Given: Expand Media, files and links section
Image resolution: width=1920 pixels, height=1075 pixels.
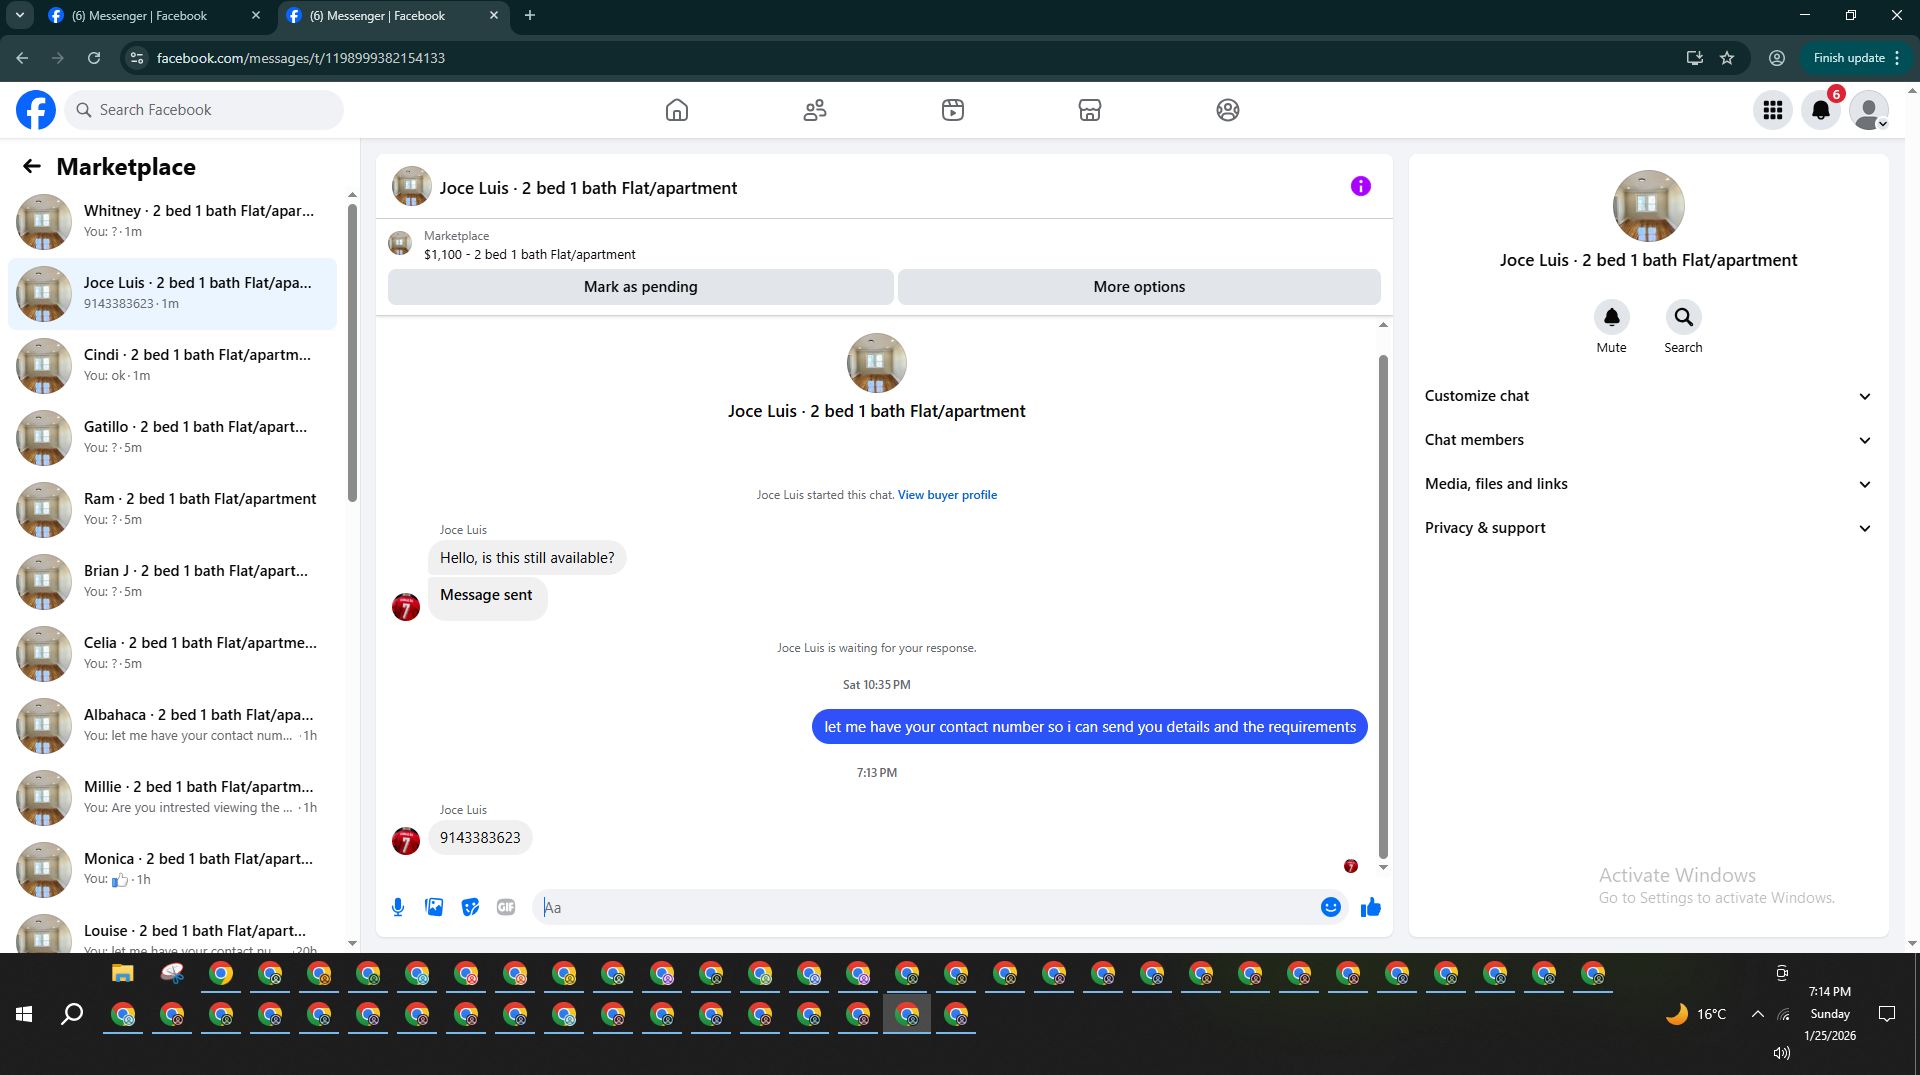Looking at the screenshot, I should pyautogui.click(x=1648, y=484).
